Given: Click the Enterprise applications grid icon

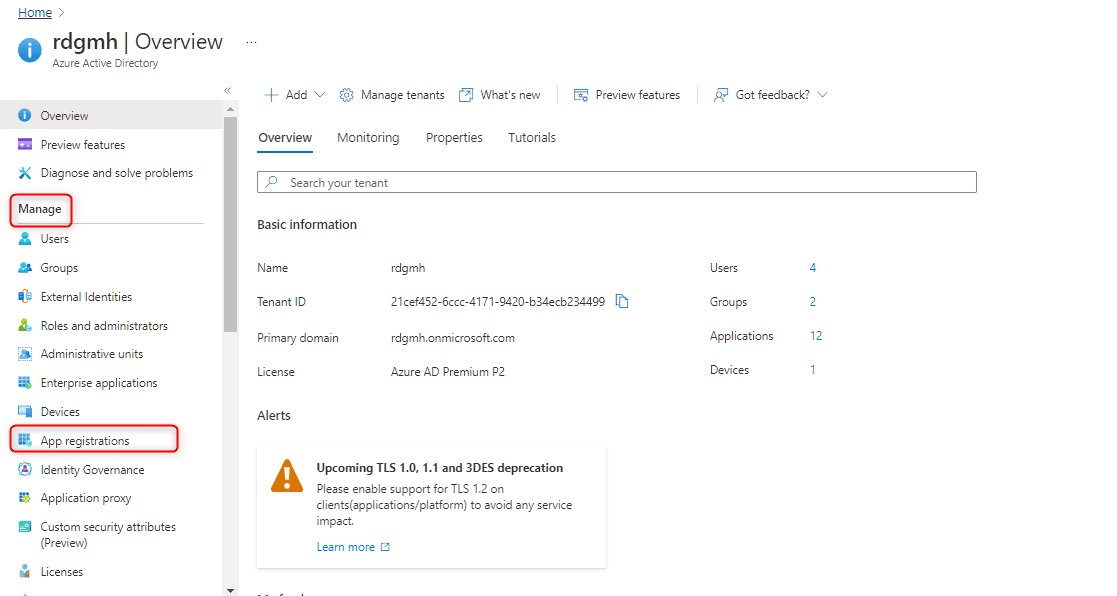Looking at the screenshot, I should (25, 382).
